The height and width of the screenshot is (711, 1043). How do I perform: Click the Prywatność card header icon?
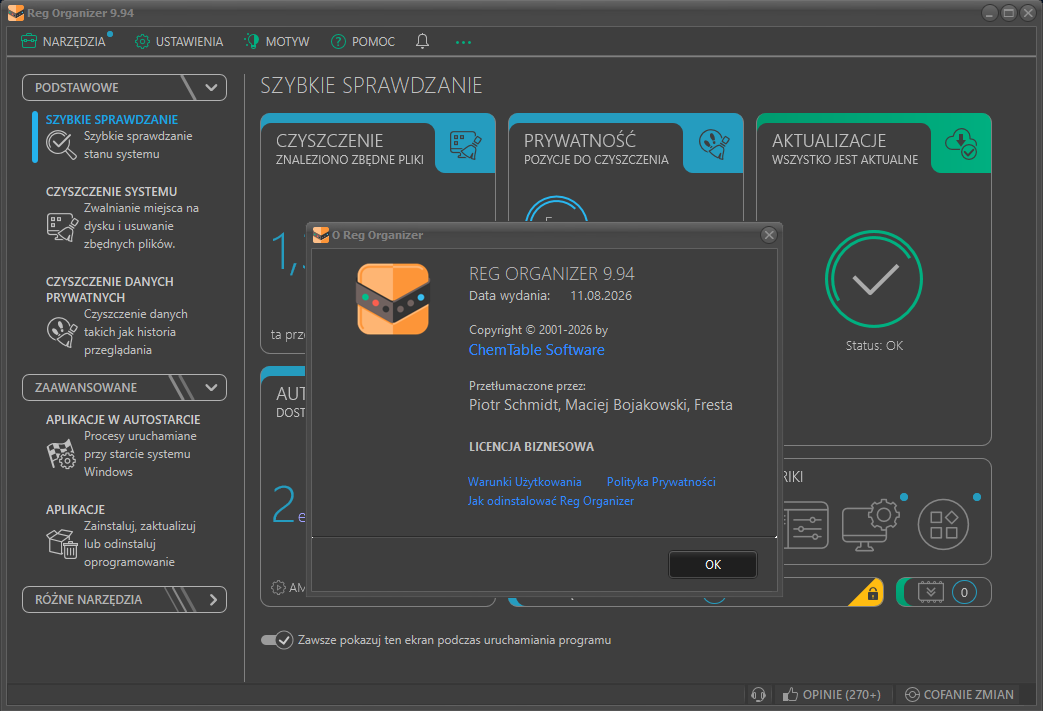point(714,144)
